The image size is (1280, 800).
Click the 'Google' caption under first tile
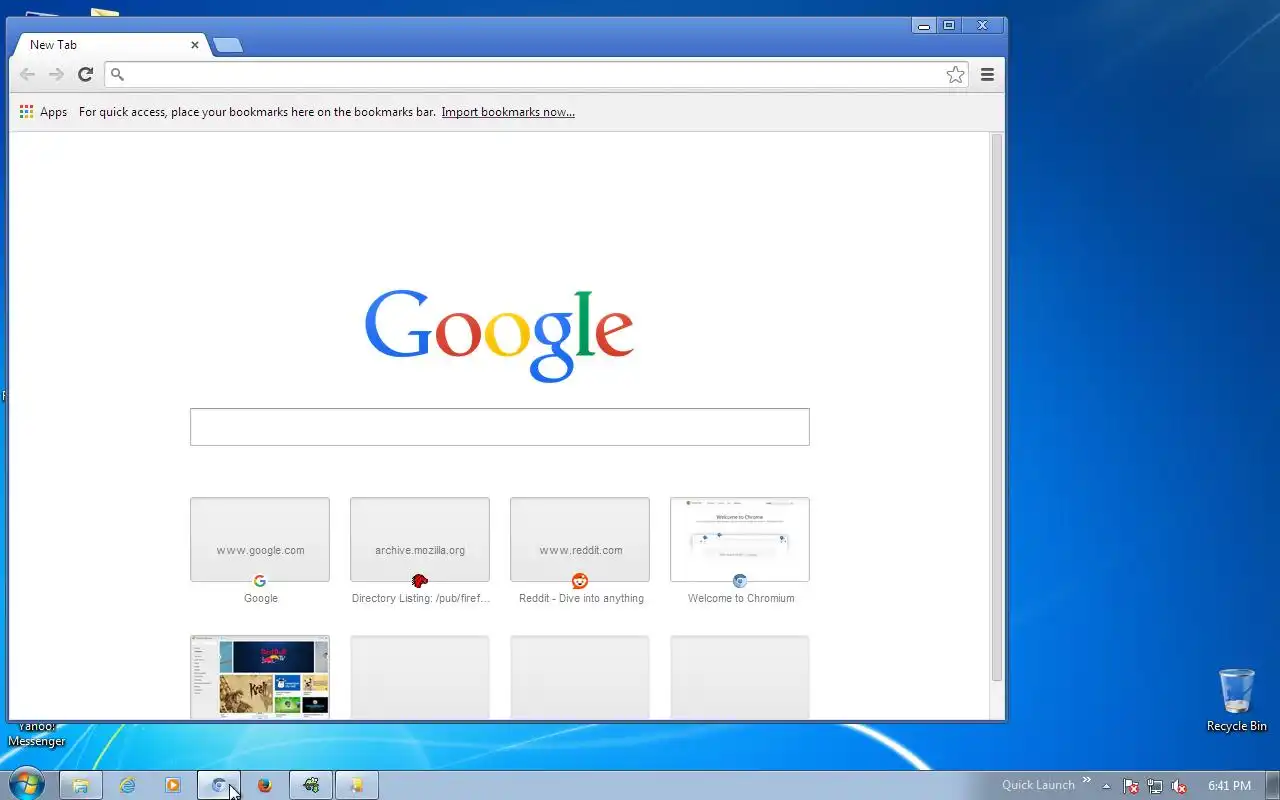point(261,598)
